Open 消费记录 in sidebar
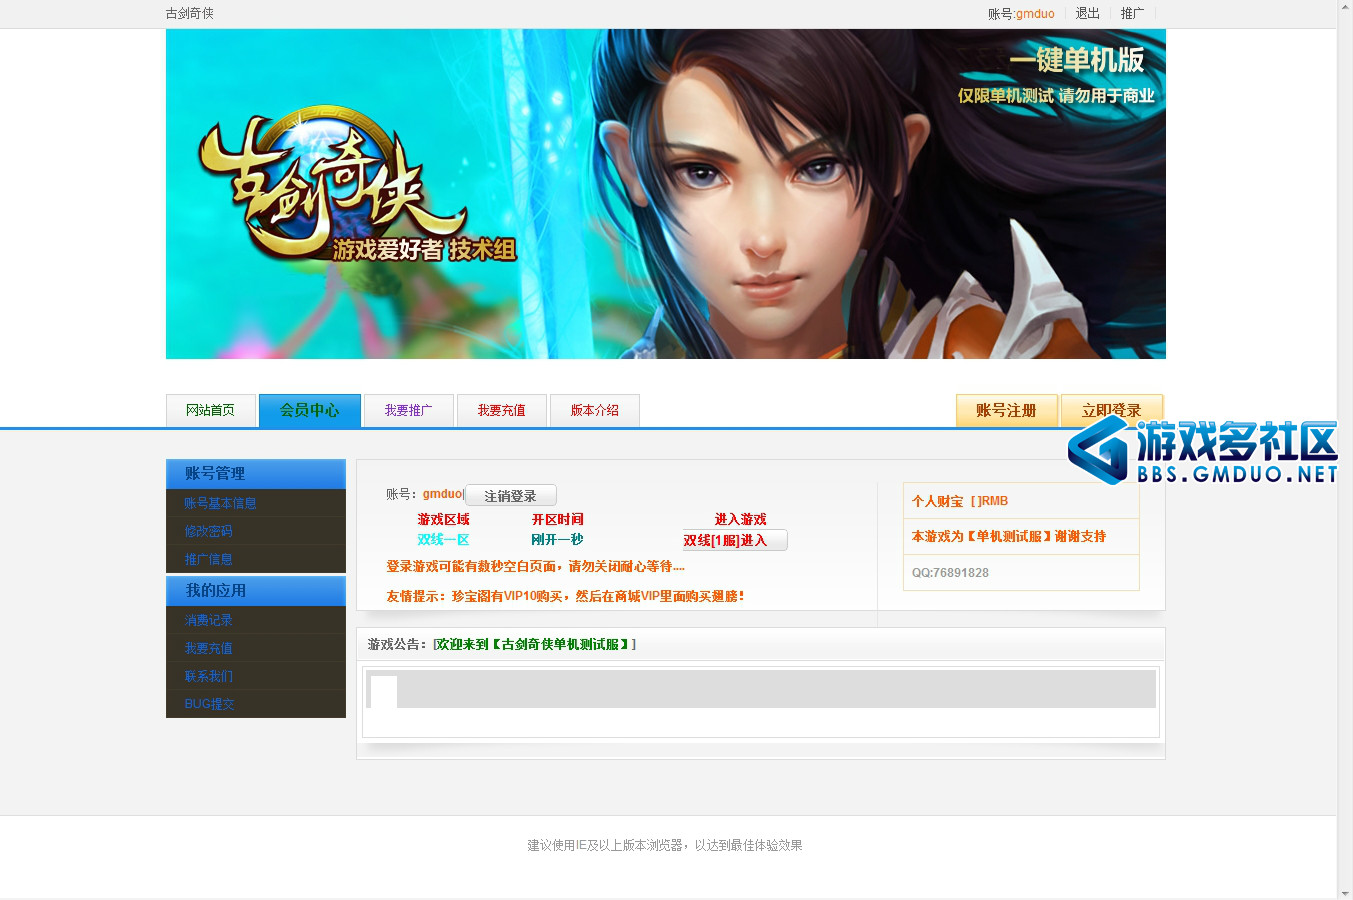The image size is (1353, 900). [208, 620]
